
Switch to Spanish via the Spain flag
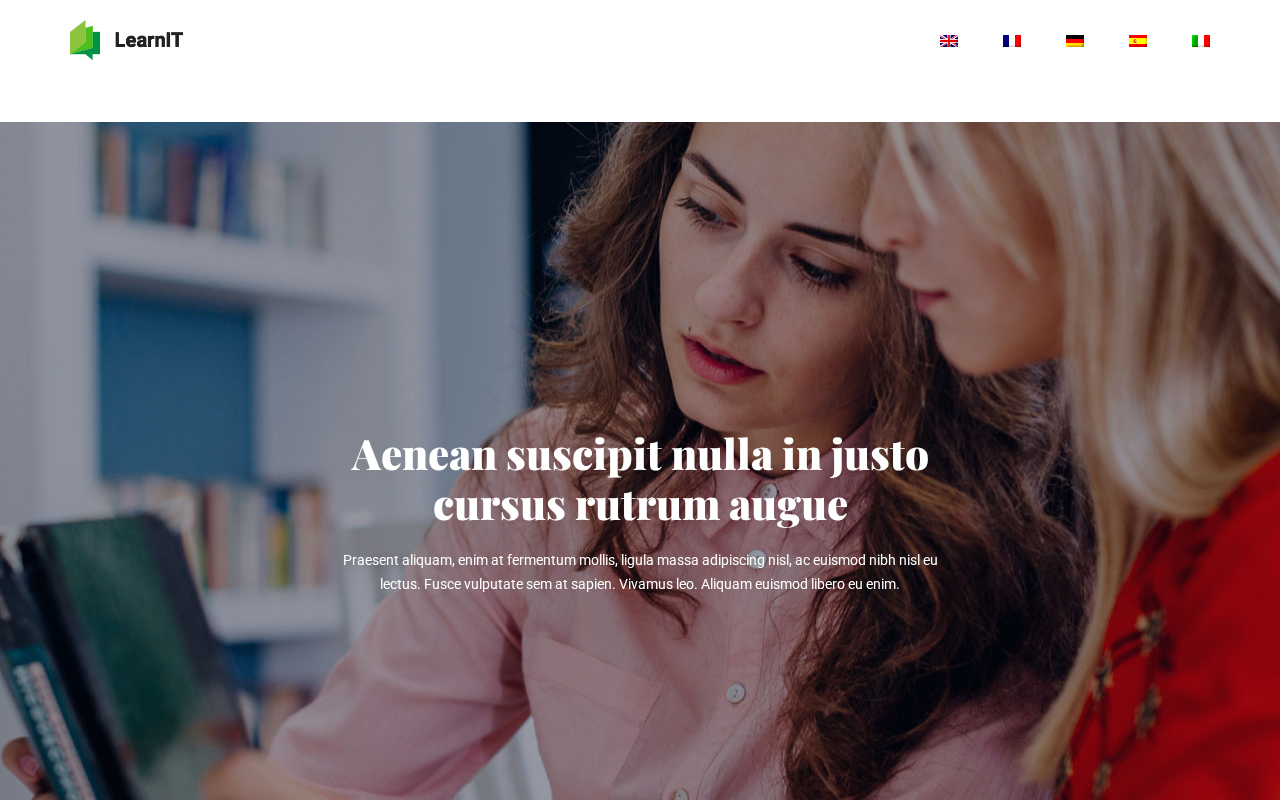point(1138,41)
